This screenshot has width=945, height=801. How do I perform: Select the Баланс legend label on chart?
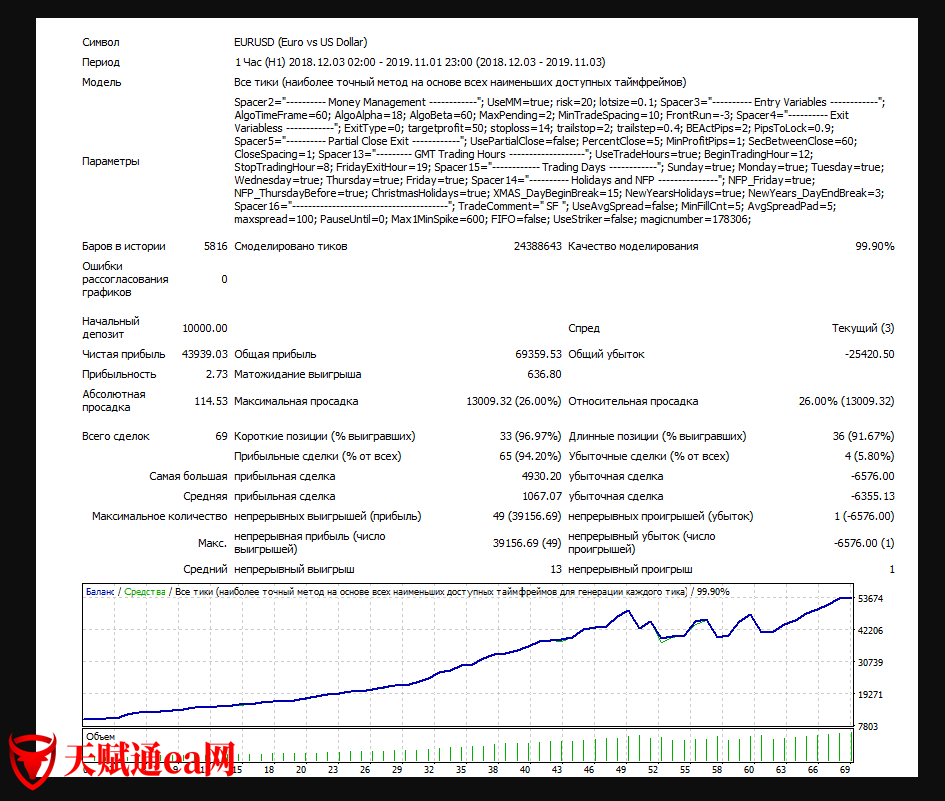point(100,592)
